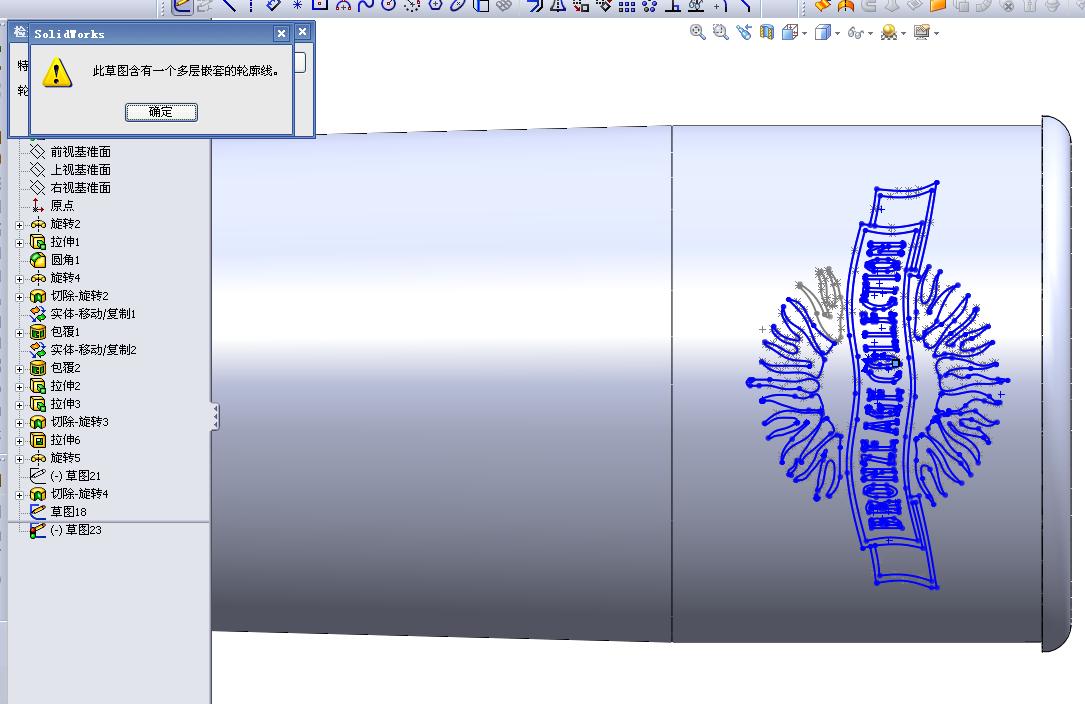Expand the 包覆1 feature node
This screenshot has width=1085, height=704.
(19, 333)
